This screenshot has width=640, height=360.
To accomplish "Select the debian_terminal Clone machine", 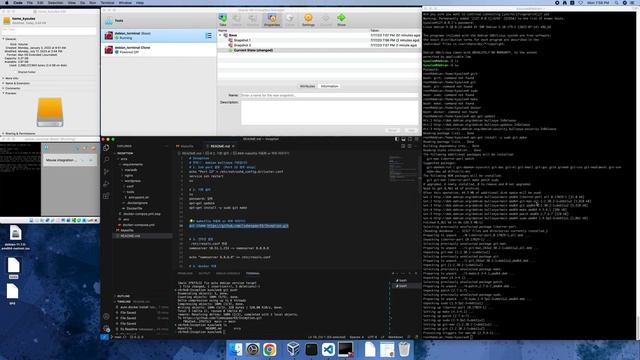I will click(x=159, y=50).
